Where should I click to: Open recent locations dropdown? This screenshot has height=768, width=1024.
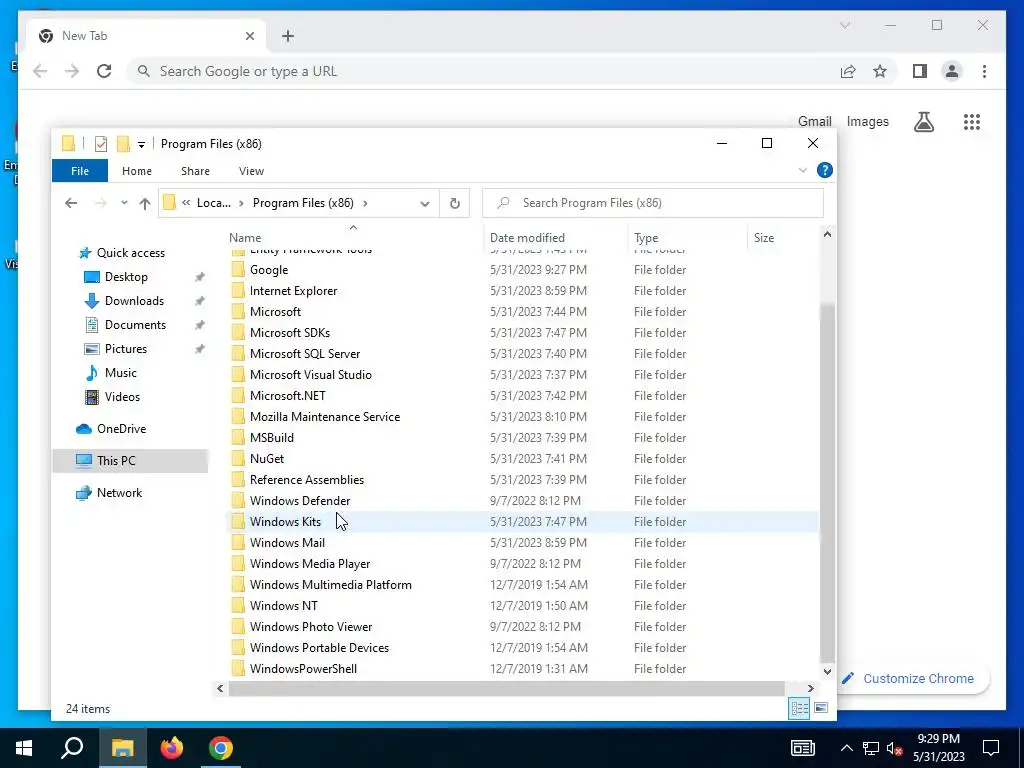tap(124, 203)
